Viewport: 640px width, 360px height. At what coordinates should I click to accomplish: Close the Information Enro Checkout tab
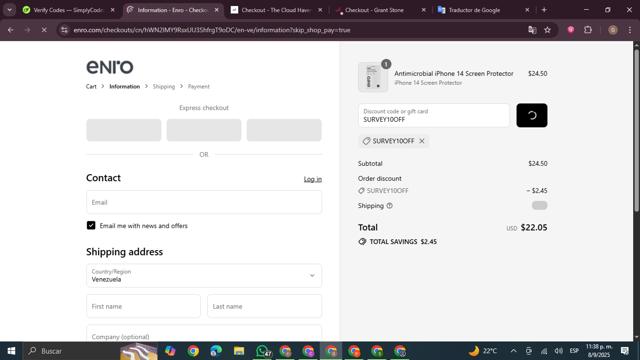[x=216, y=10]
